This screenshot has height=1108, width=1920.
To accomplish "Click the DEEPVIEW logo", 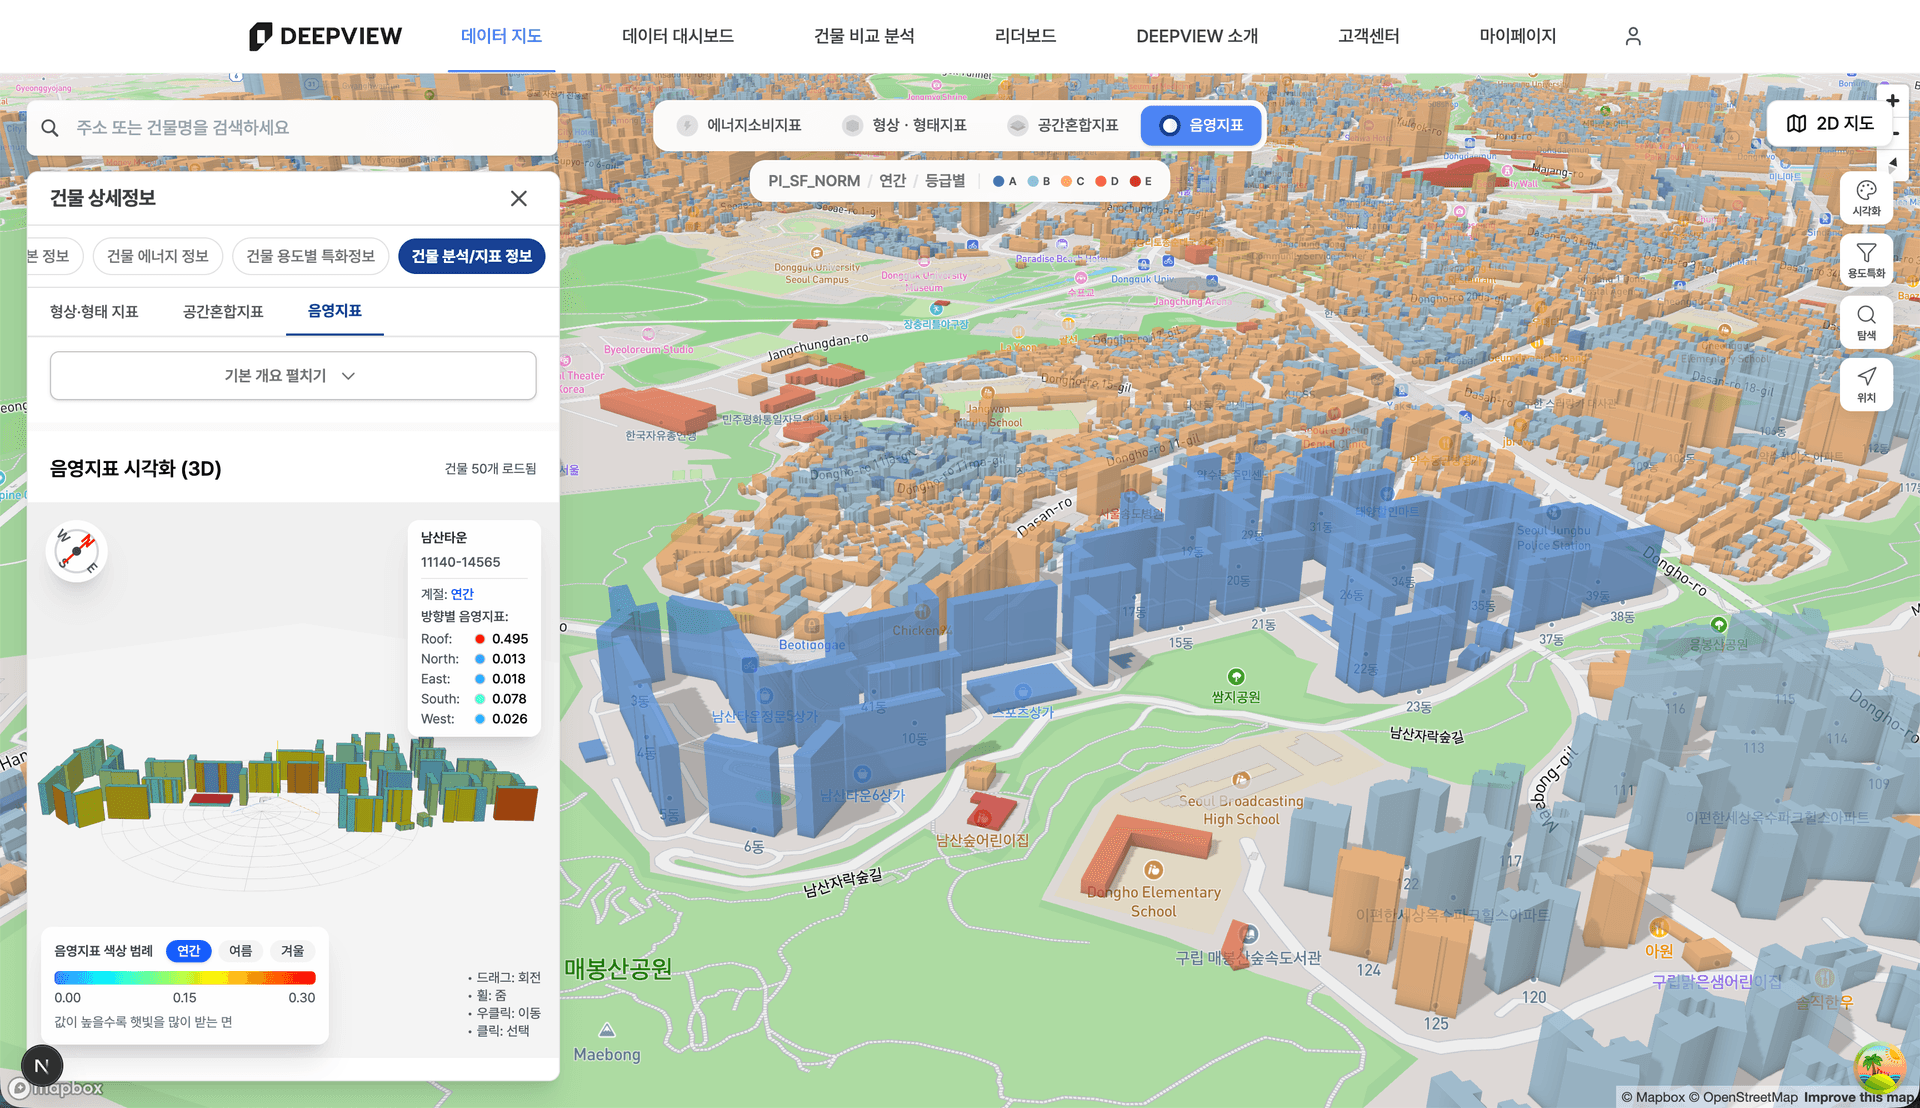I will point(325,36).
